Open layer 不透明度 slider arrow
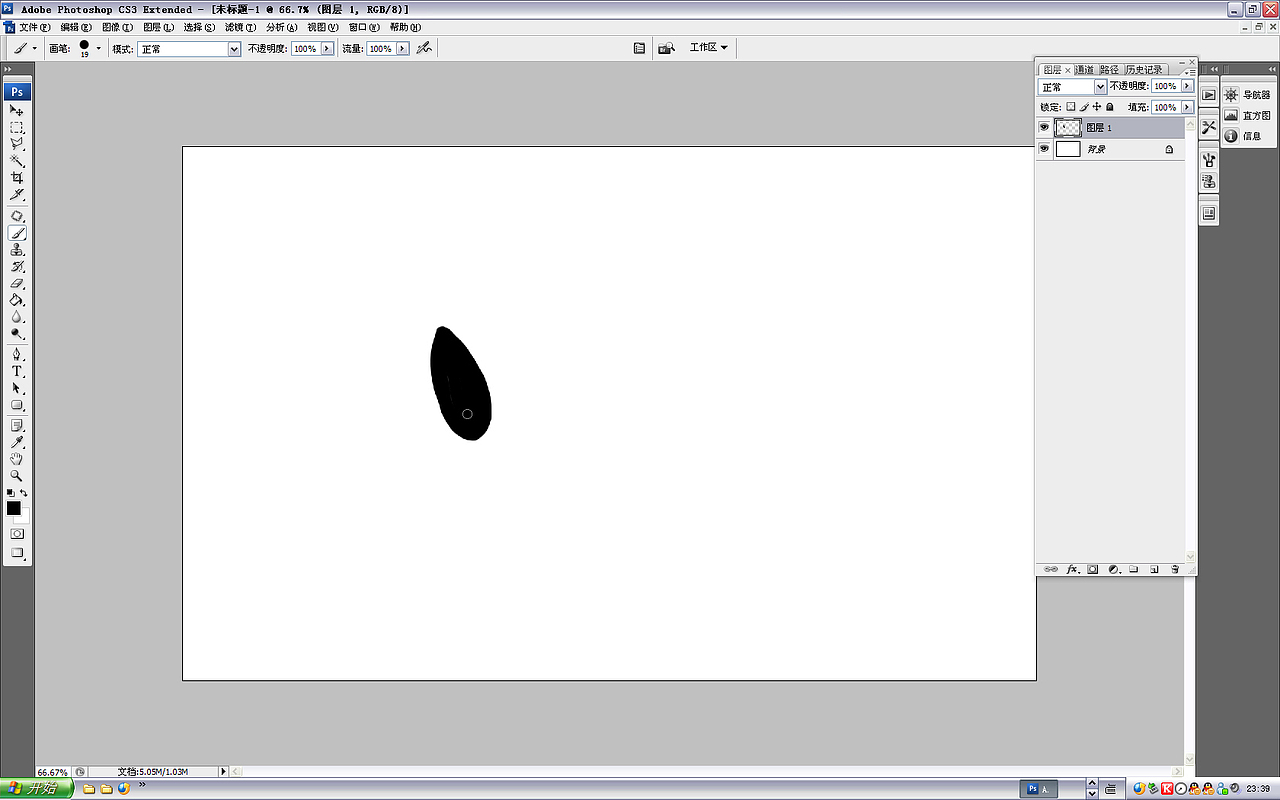 [x=1187, y=87]
